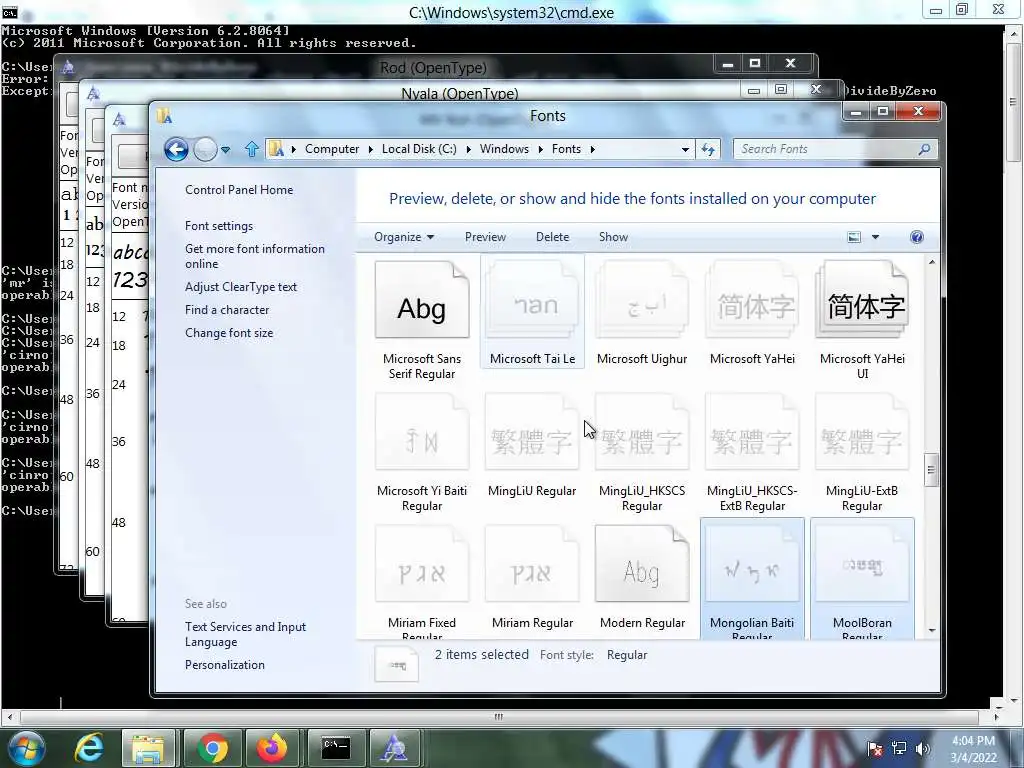1024x768 pixels.
Task: Select the Microsoft YaHei font icon
Action: [x=752, y=301]
